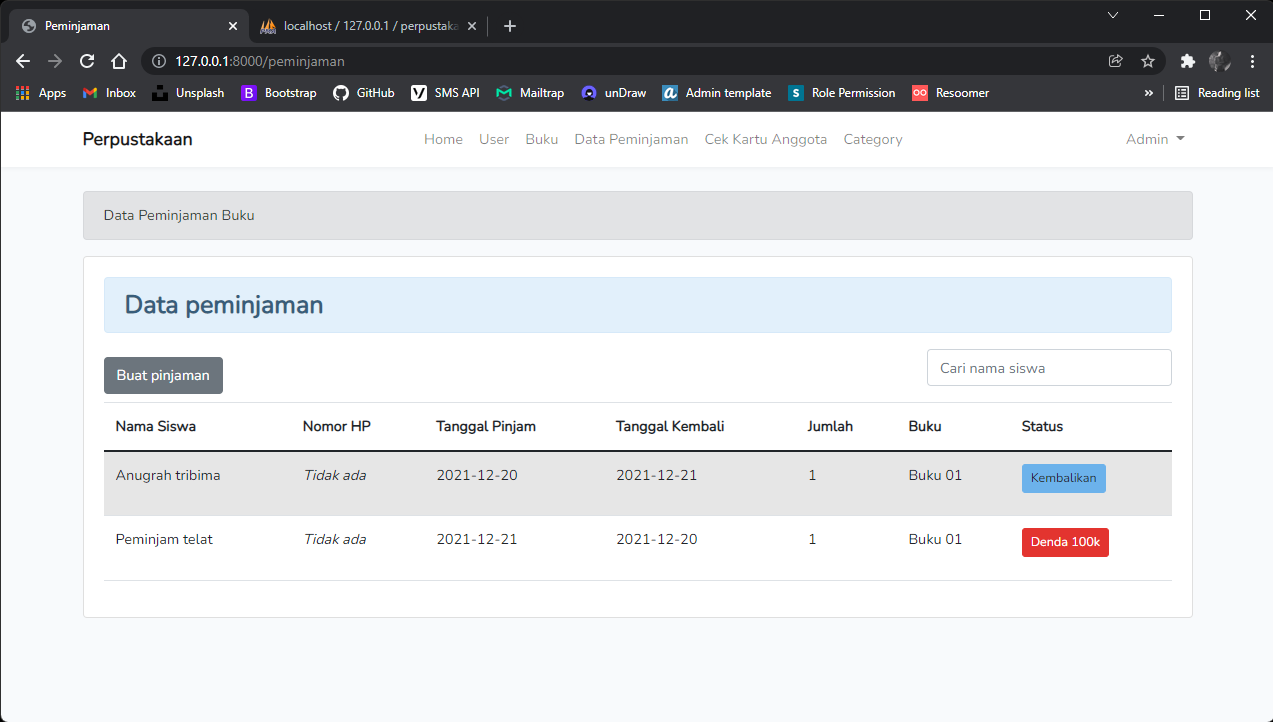The width and height of the screenshot is (1273, 722).
Task: Open the GitHub bookmark
Action: pos(363,93)
